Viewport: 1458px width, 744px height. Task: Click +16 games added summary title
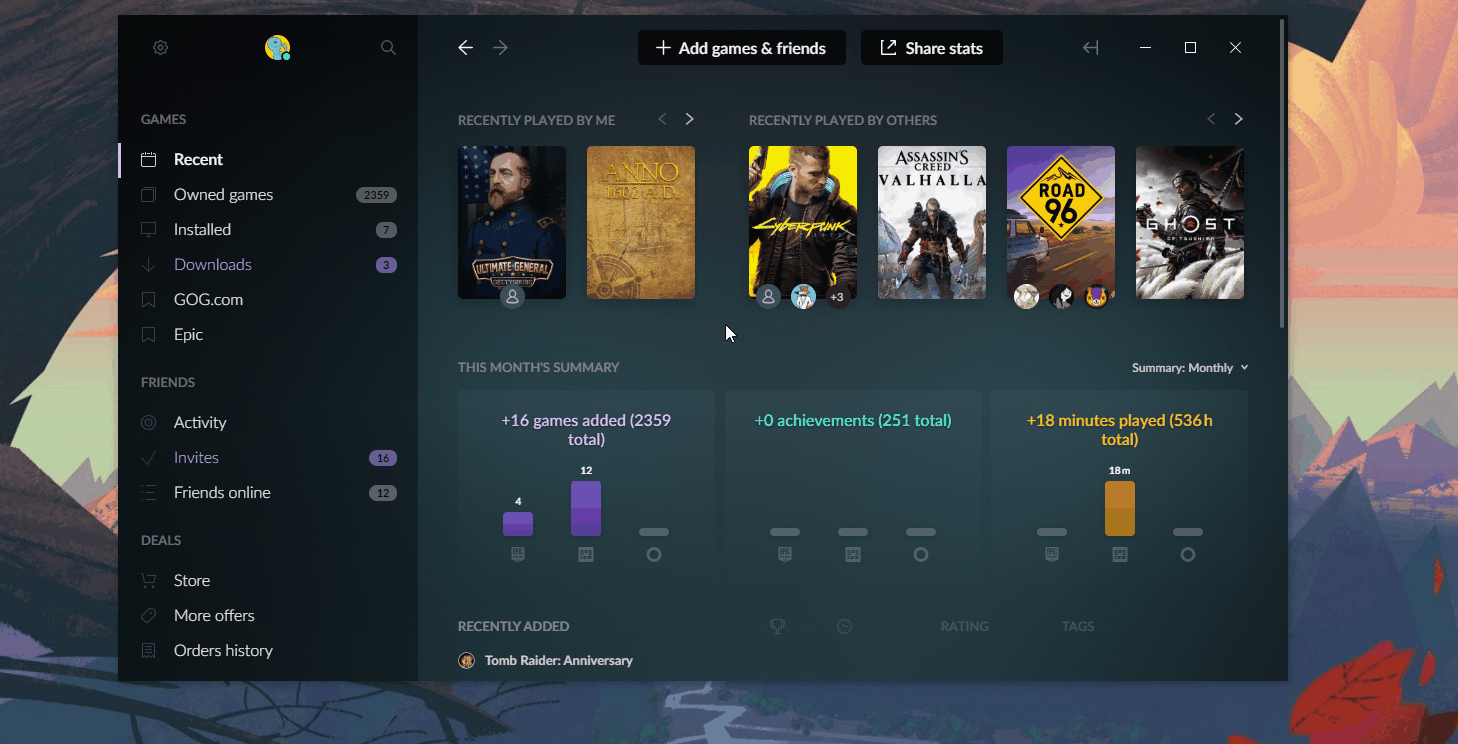(x=586, y=430)
